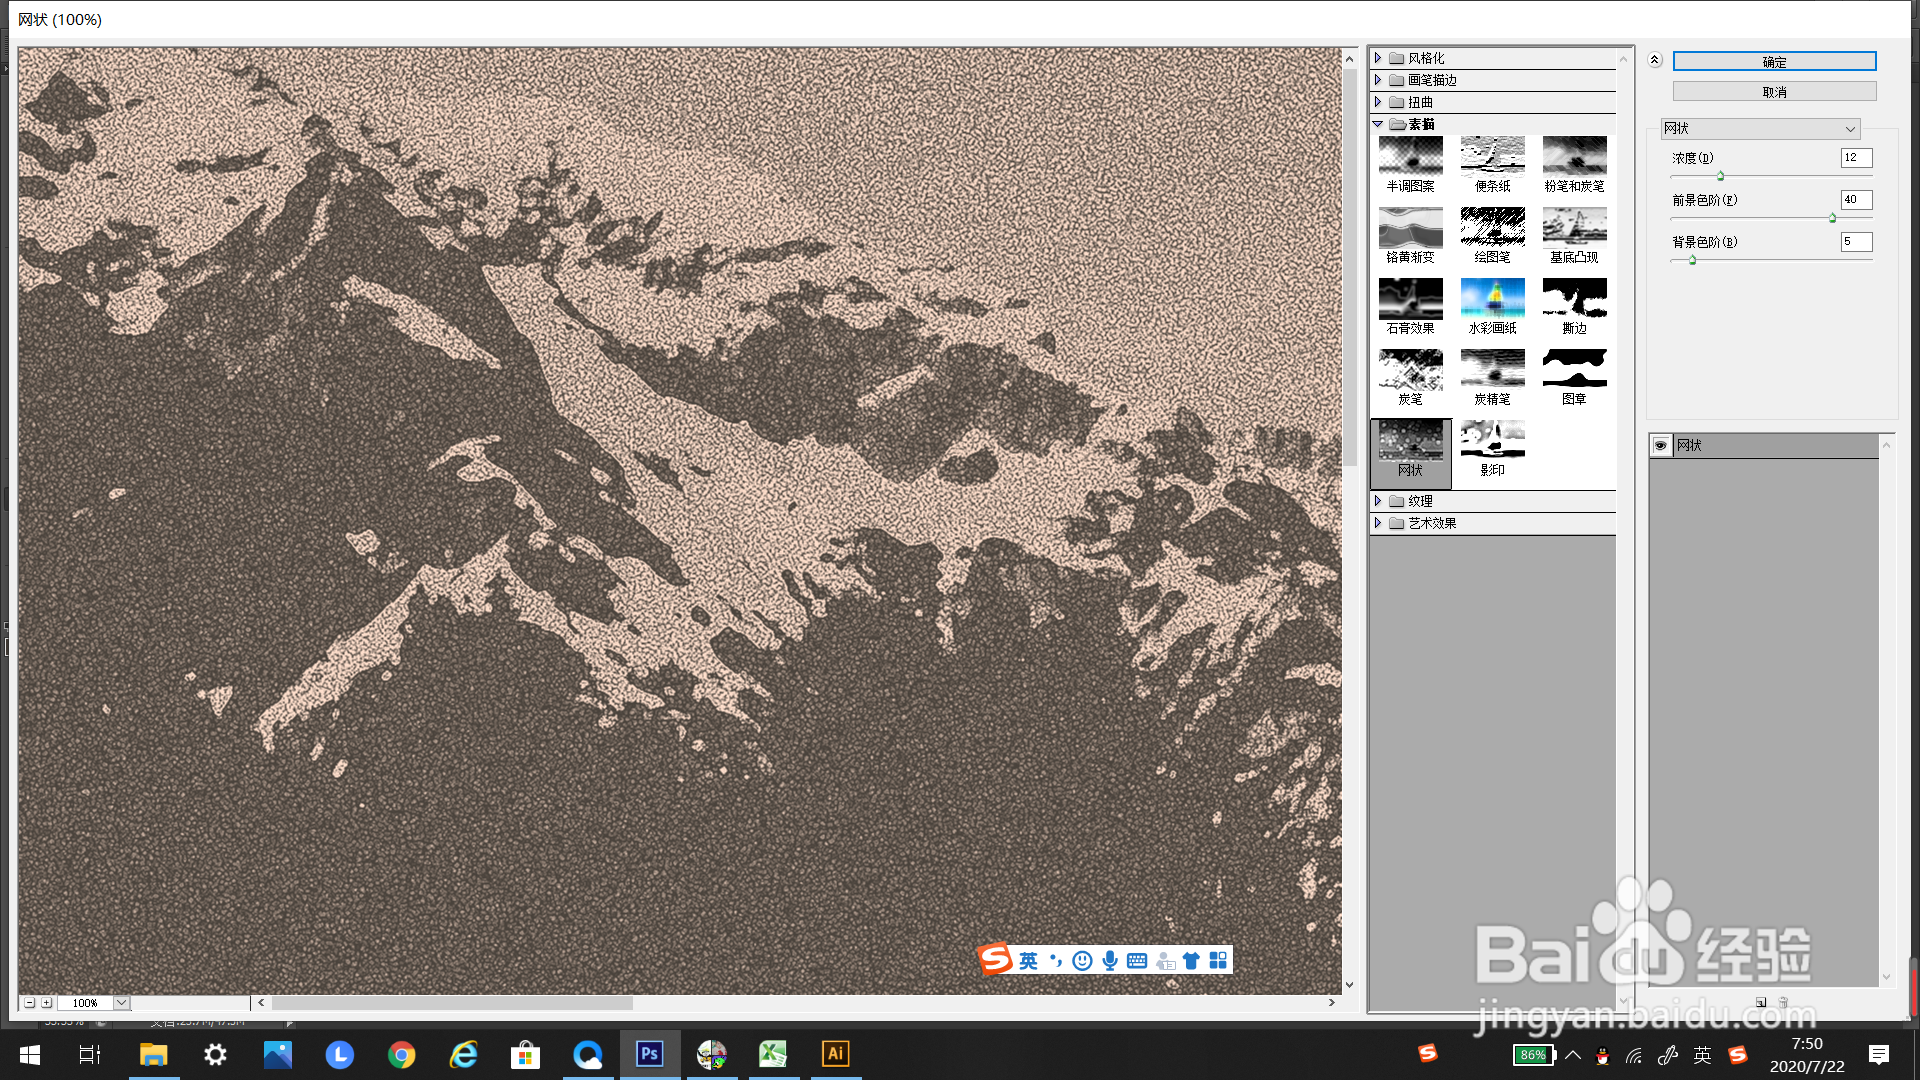Click the 浓度 value input field

[1856, 158]
